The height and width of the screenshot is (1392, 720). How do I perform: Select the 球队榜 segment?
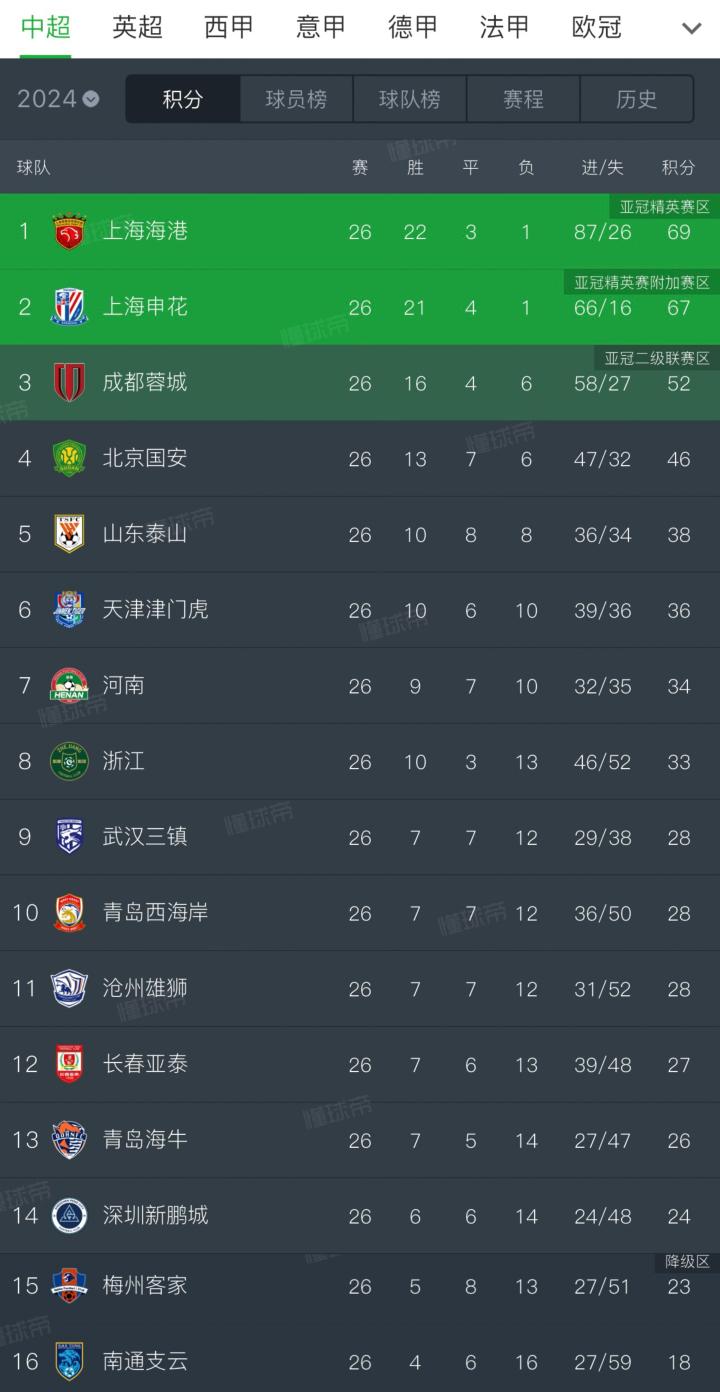pos(409,99)
